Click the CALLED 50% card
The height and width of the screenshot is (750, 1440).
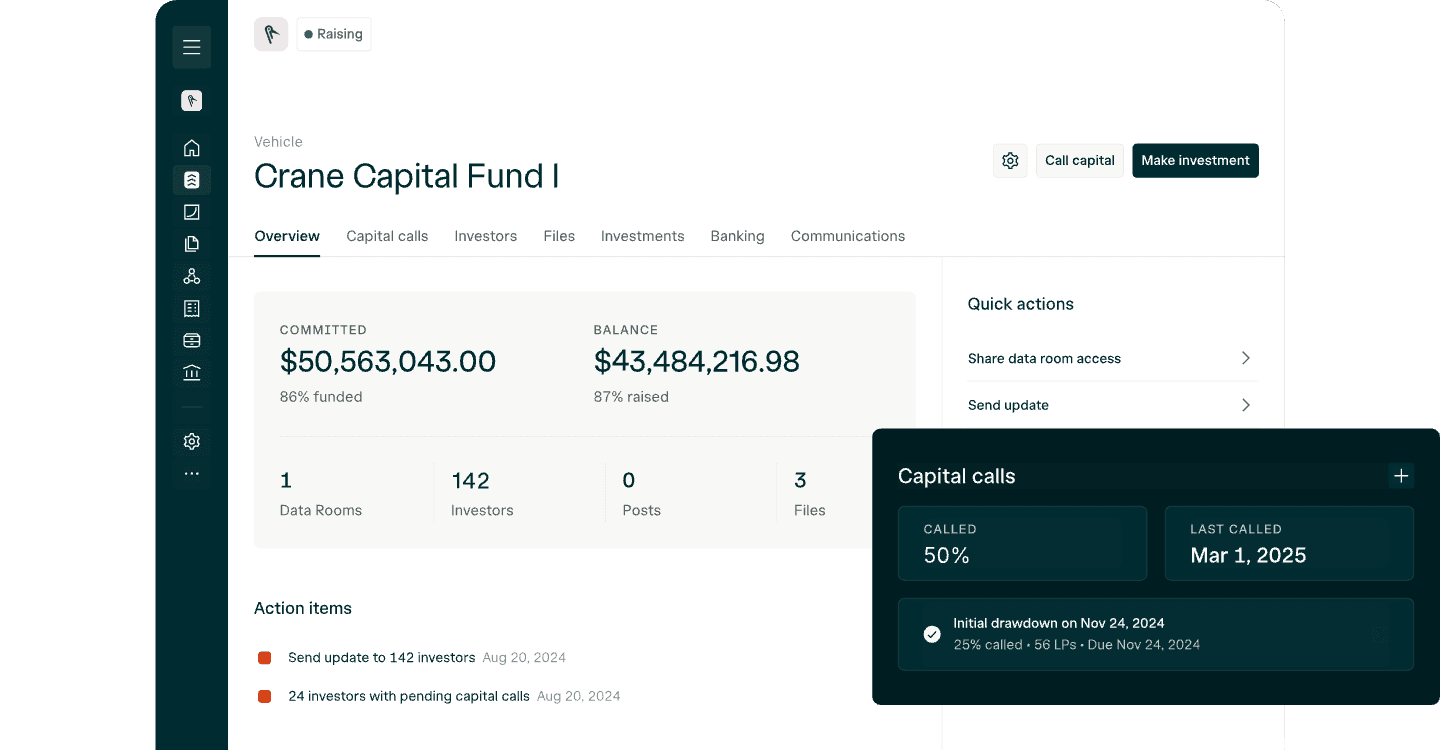pyautogui.click(x=1022, y=543)
